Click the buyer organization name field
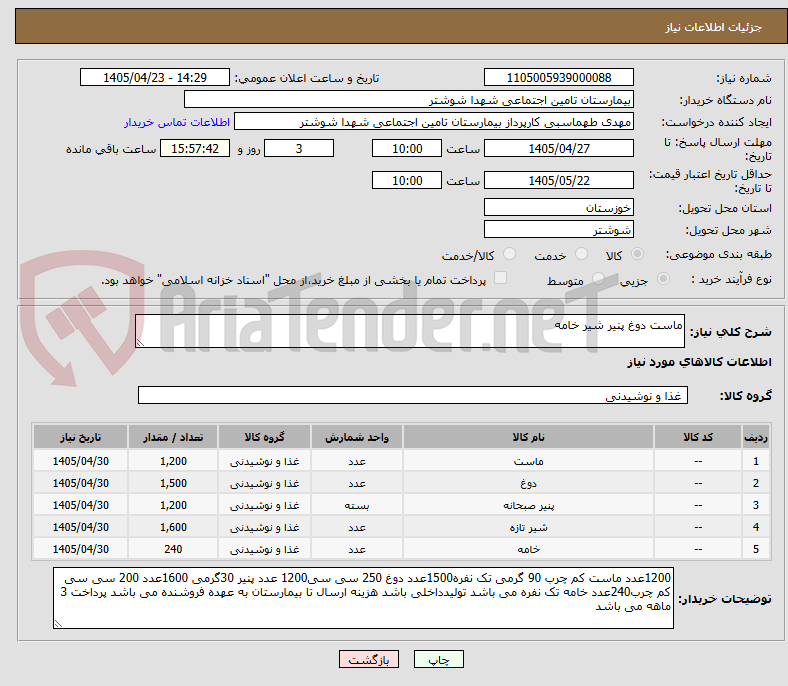The image size is (788, 686). (409, 100)
